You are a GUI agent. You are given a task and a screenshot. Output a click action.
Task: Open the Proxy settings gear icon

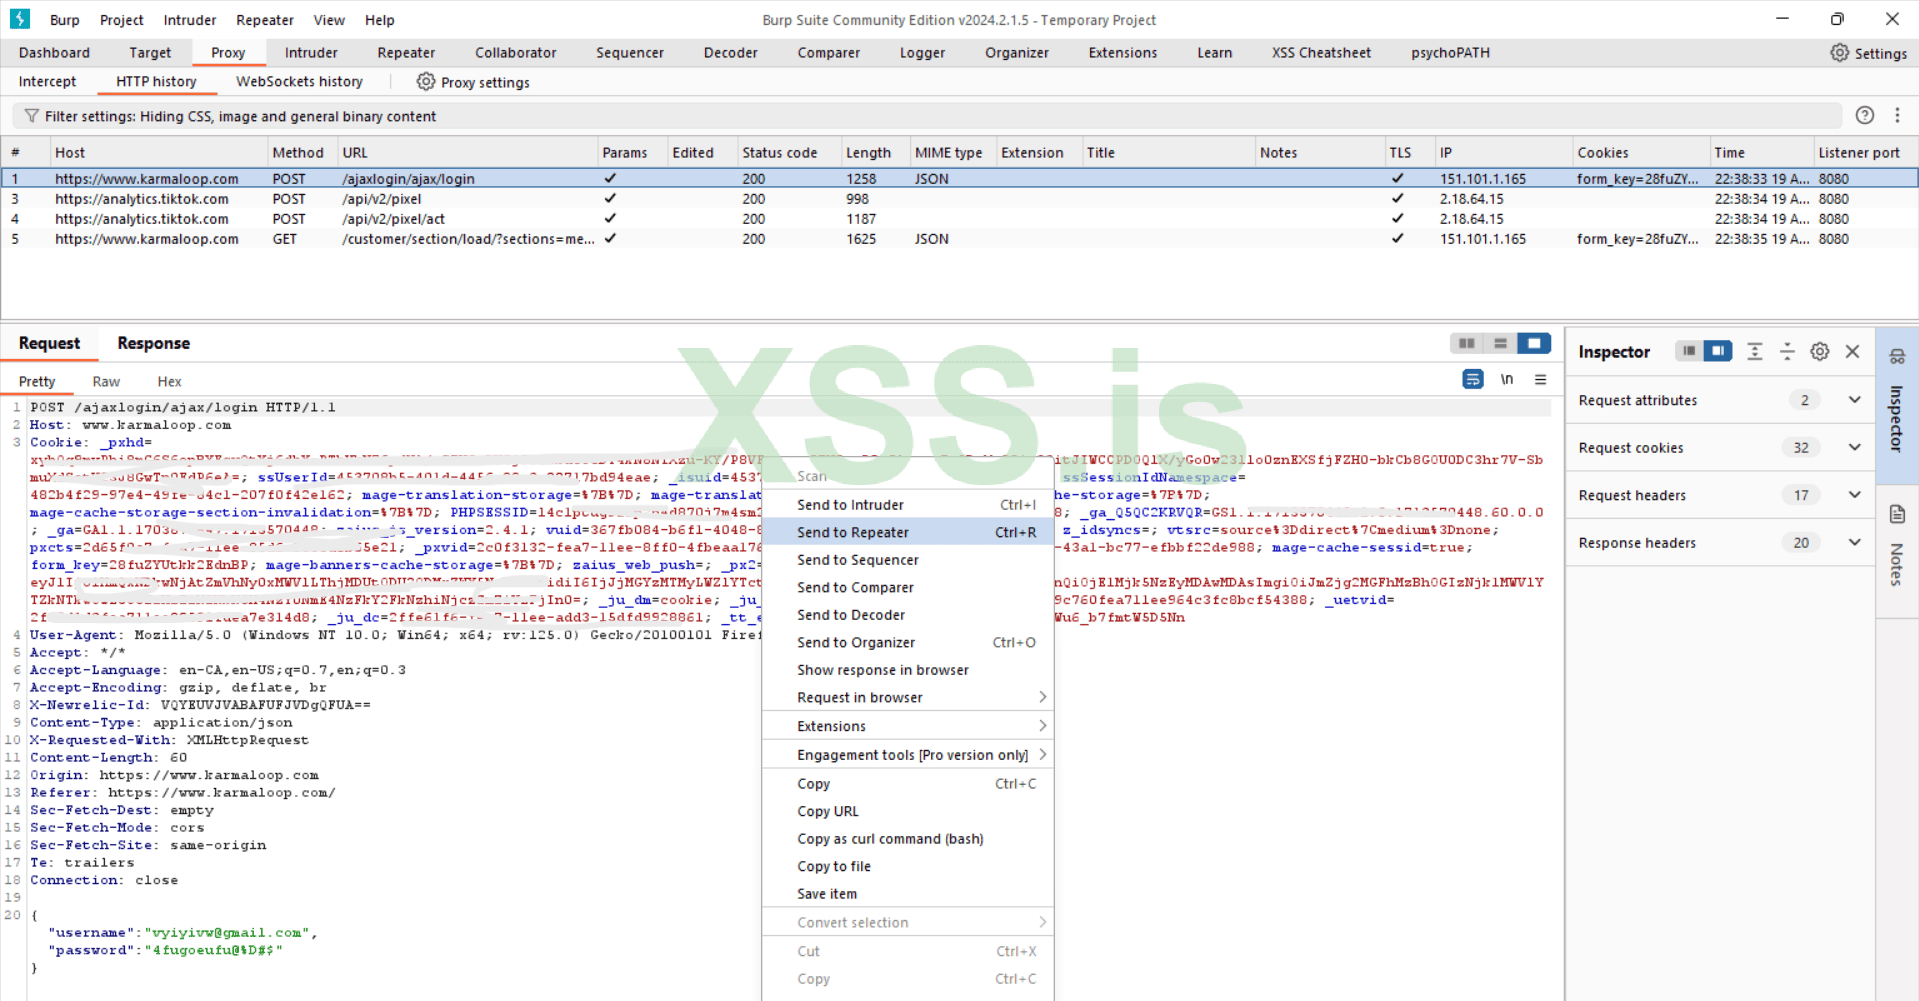pyautogui.click(x=426, y=82)
